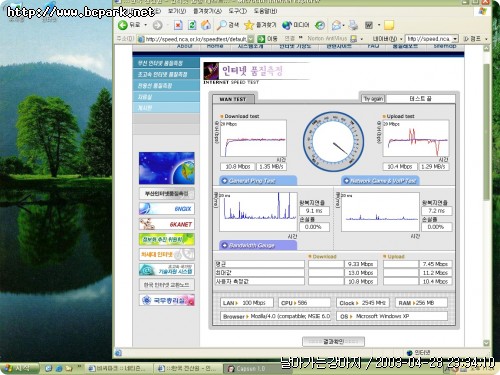Open the 무선 인터넷 품질측정 sidebar item
This screenshot has height=375, width=500.
(166, 63)
